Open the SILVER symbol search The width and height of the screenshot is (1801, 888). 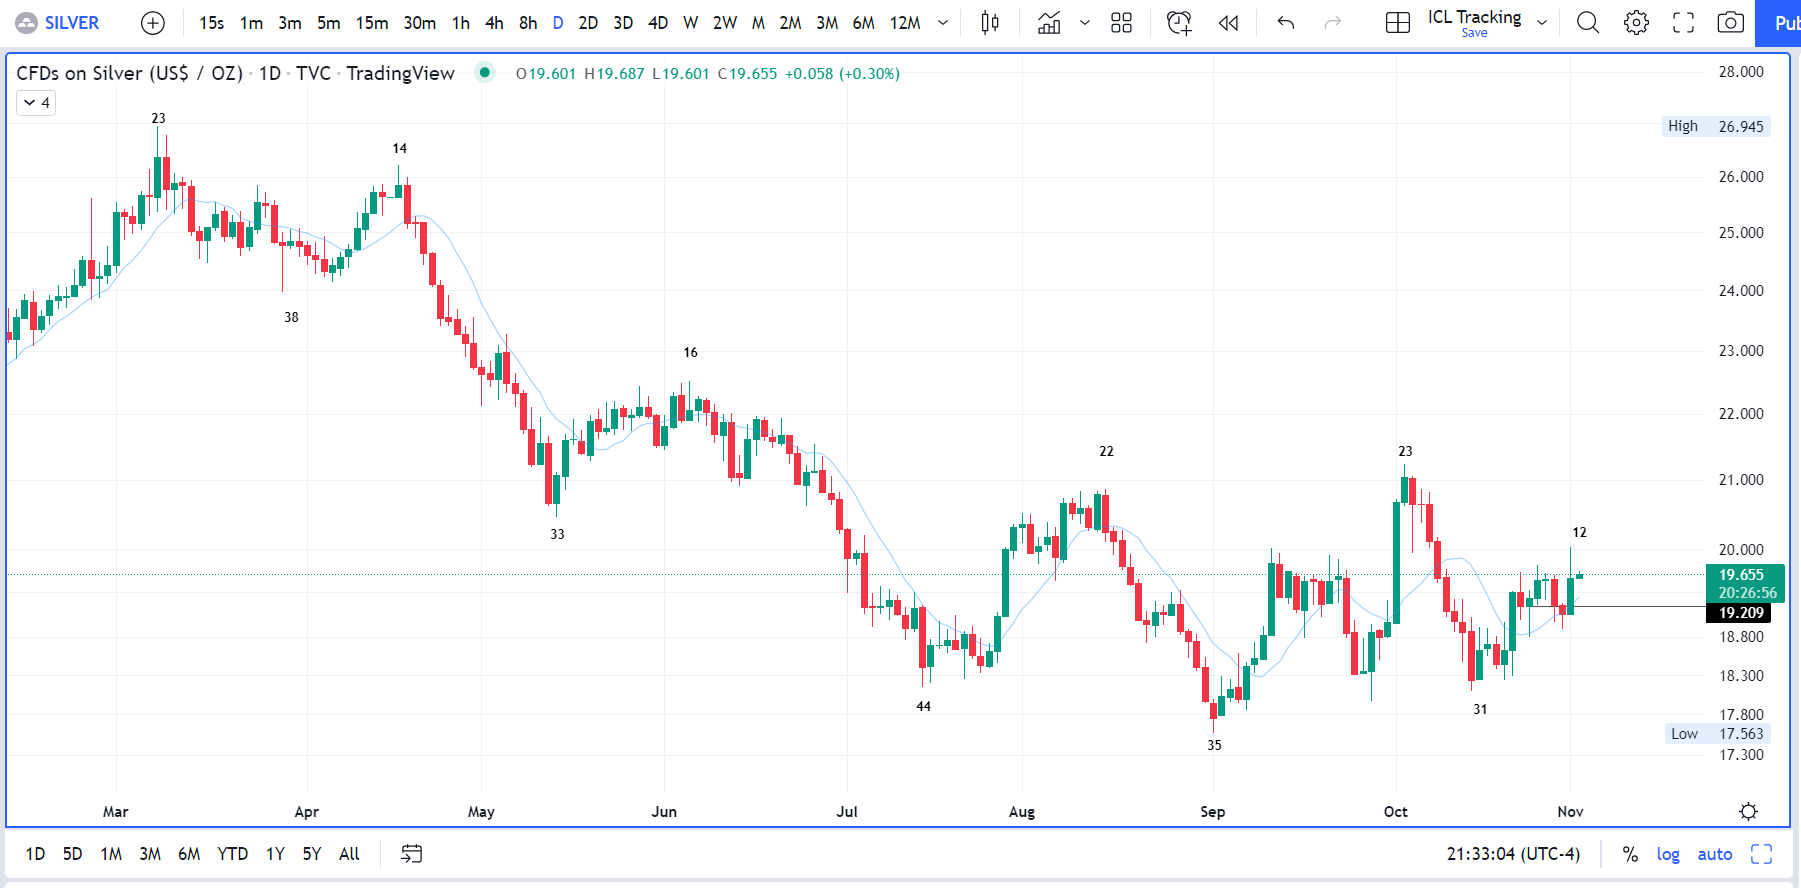coord(58,23)
